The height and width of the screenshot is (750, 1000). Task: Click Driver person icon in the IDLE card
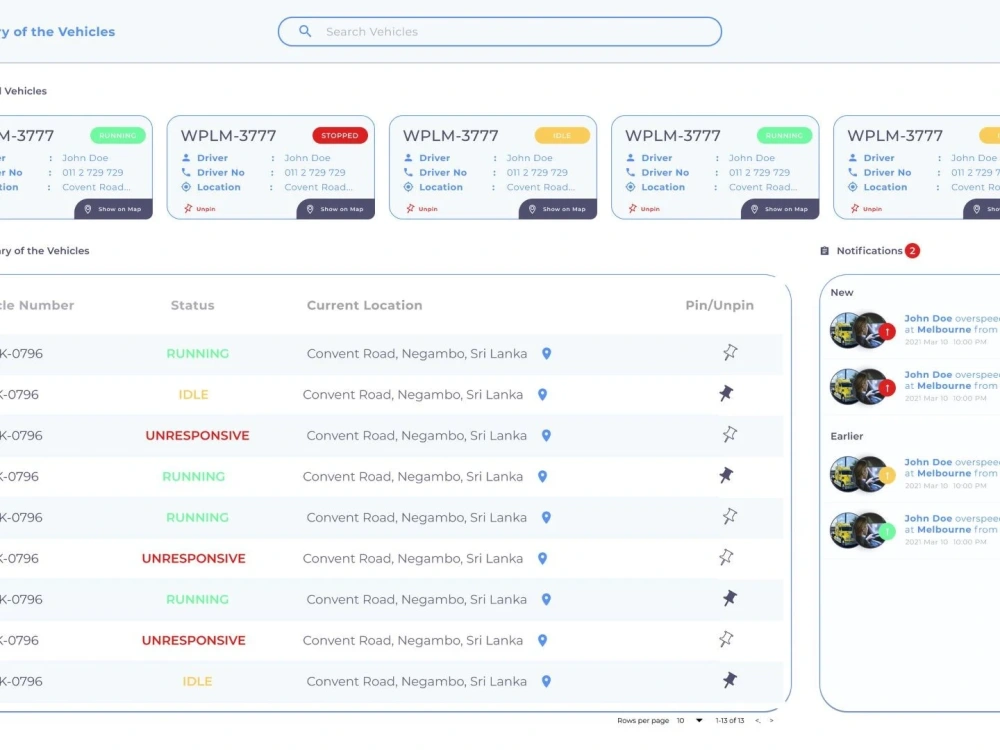[x=408, y=158]
